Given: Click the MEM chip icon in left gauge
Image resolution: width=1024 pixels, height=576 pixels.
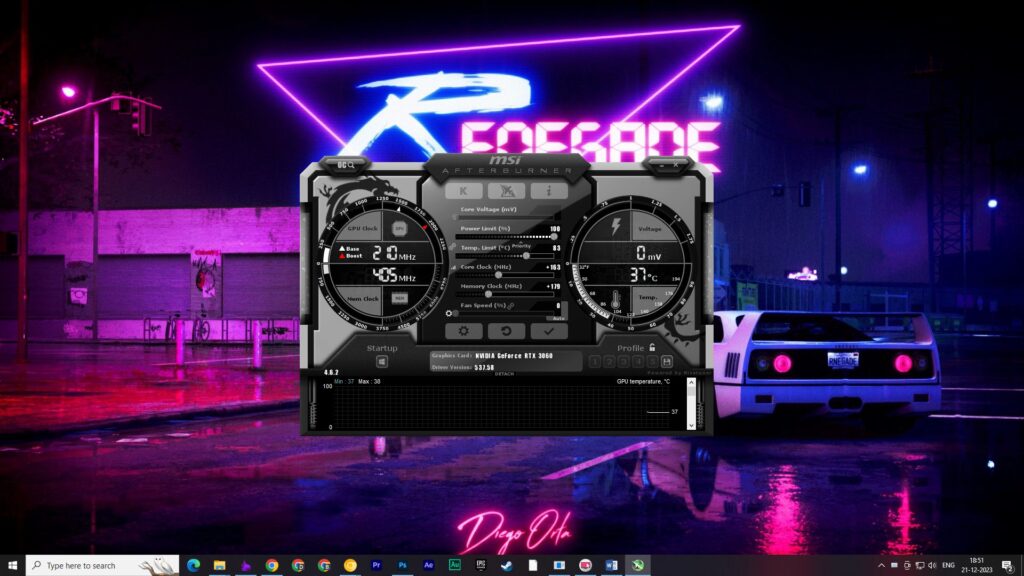Looking at the screenshot, I should click(400, 298).
